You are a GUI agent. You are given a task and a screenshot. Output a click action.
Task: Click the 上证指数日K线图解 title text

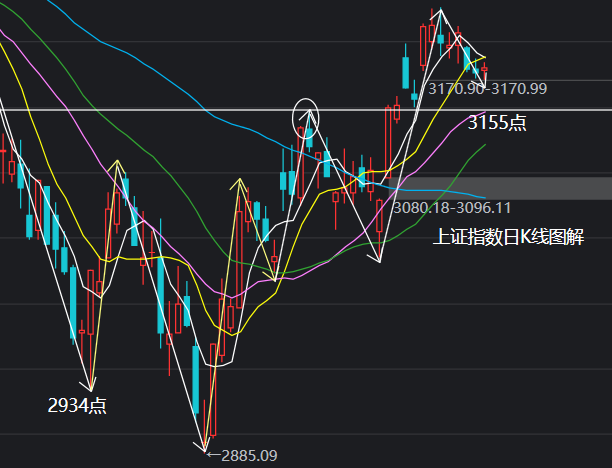[507, 237]
